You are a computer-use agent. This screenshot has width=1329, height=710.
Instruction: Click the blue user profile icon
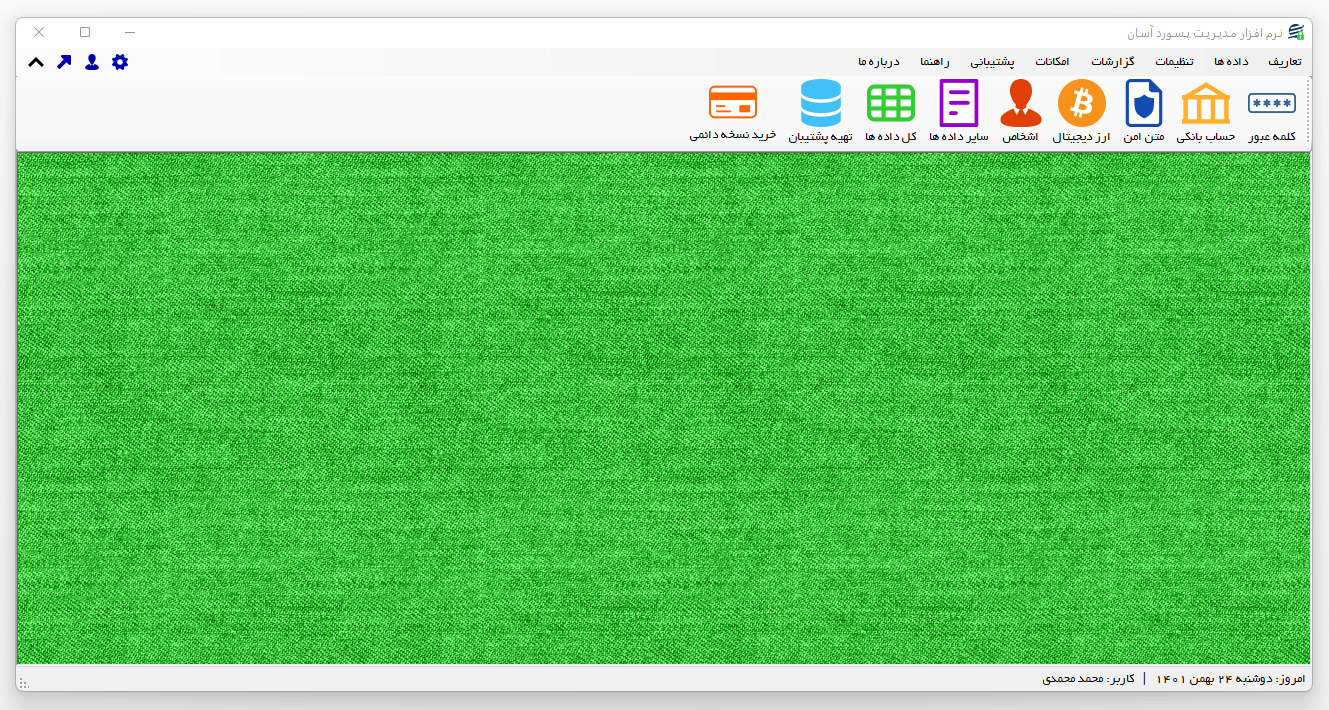pyautogui.click(x=92, y=62)
